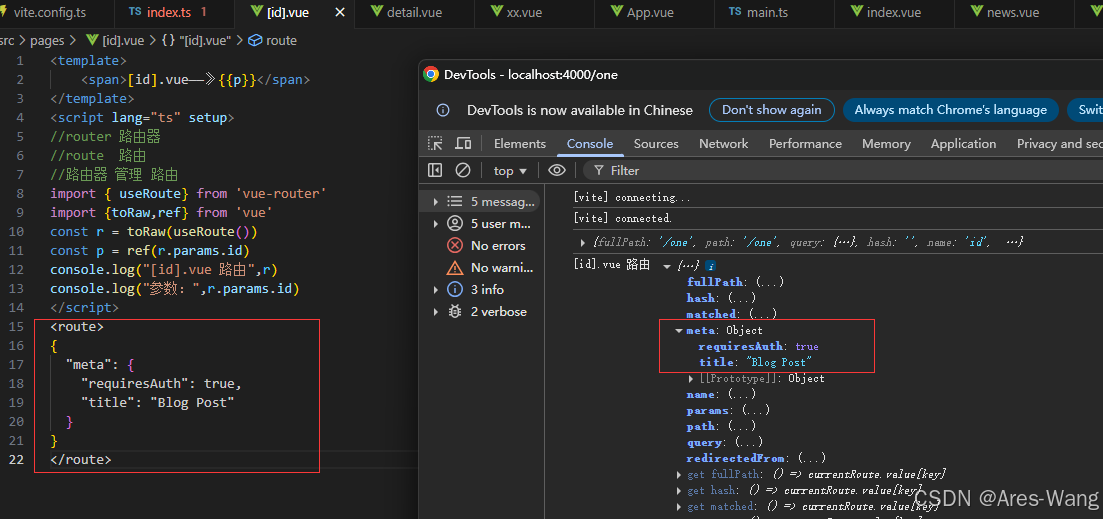Open the Sources tab
The height and width of the screenshot is (519, 1103).
click(656, 143)
